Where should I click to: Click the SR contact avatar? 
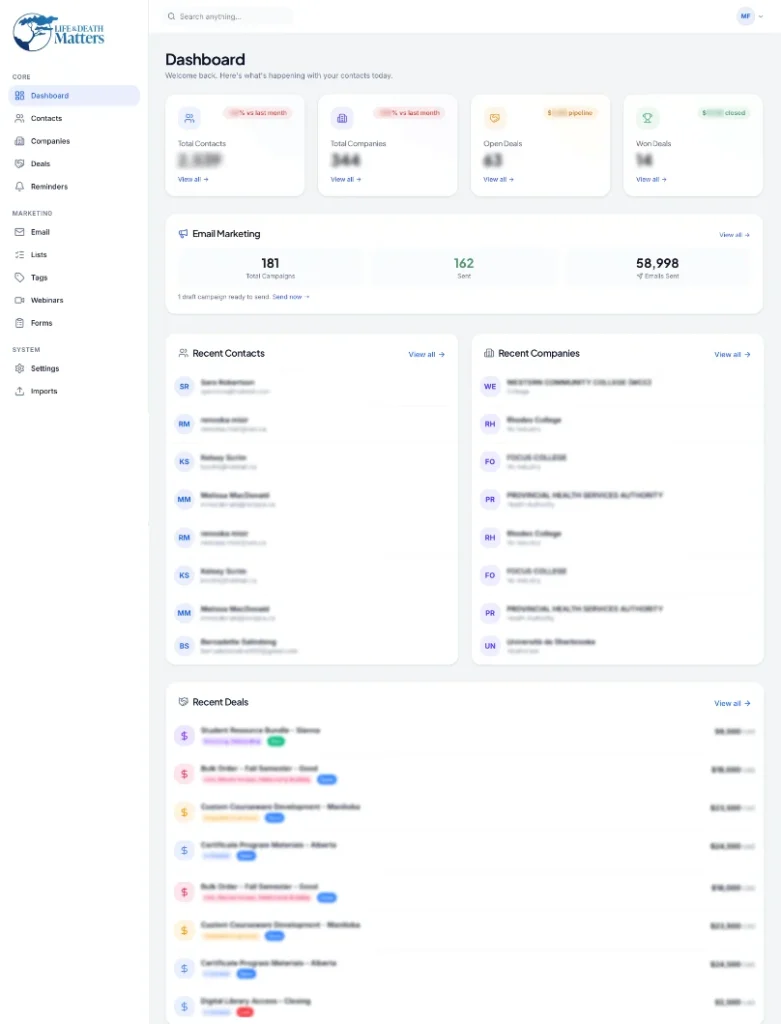tap(184, 387)
